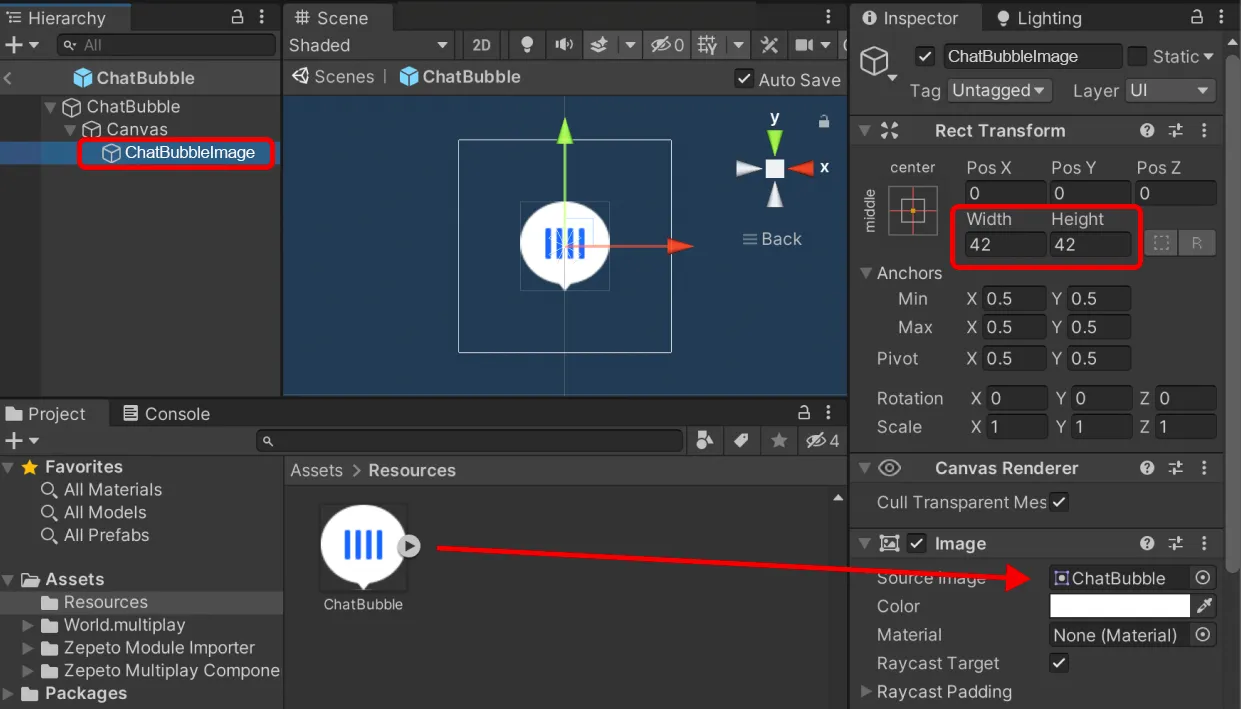Open the Shaded draw mode dropdown
The width and height of the screenshot is (1241, 709).
369,45
